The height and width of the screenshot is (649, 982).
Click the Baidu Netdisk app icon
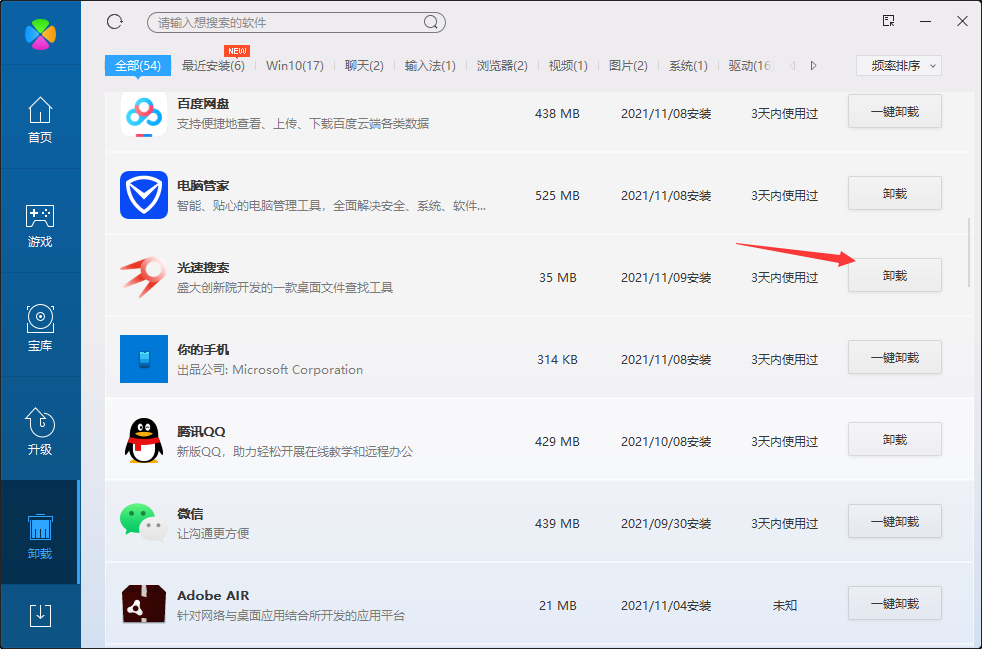pyautogui.click(x=144, y=113)
